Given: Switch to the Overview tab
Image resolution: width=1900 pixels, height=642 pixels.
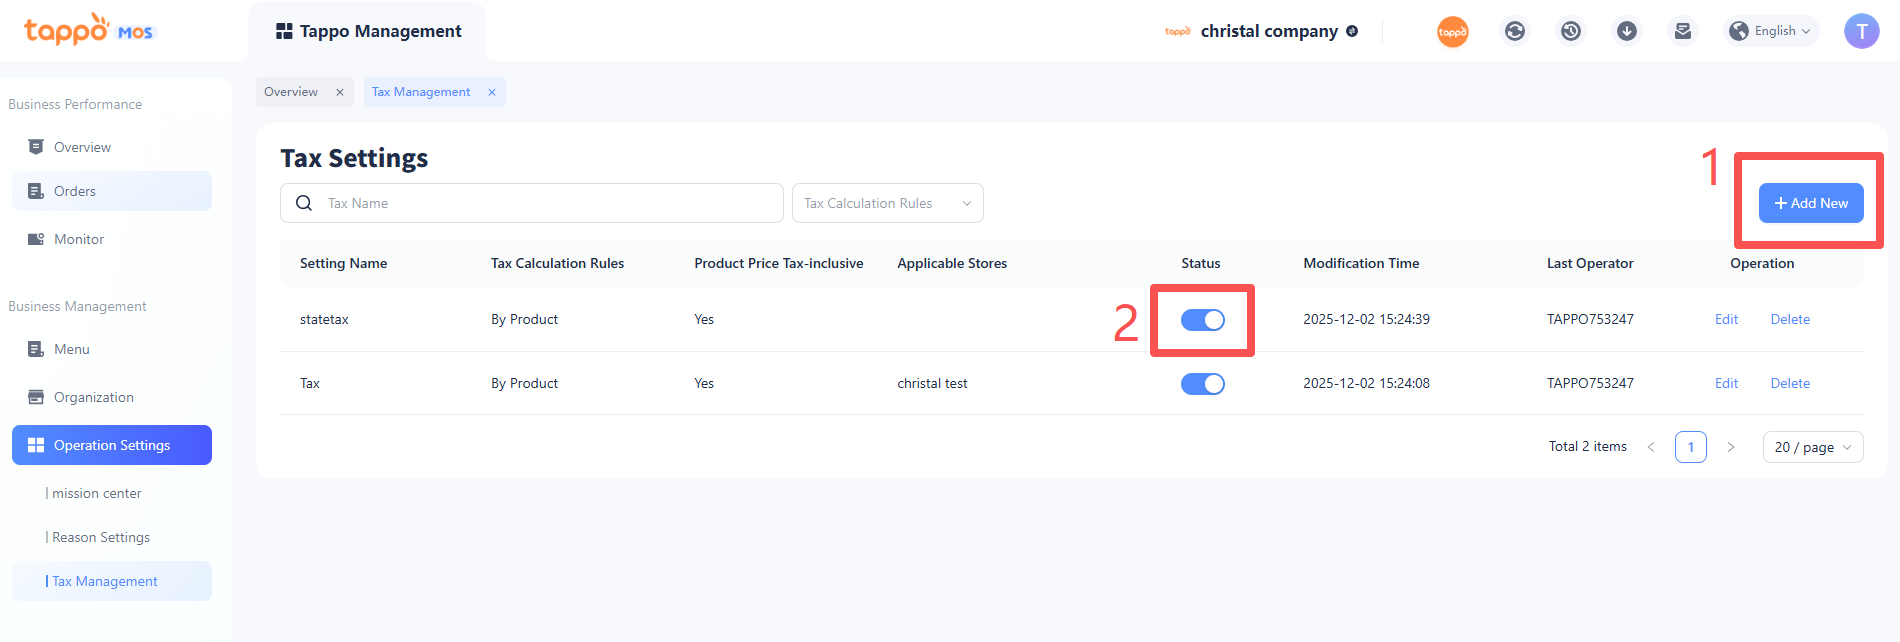Looking at the screenshot, I should point(291,92).
